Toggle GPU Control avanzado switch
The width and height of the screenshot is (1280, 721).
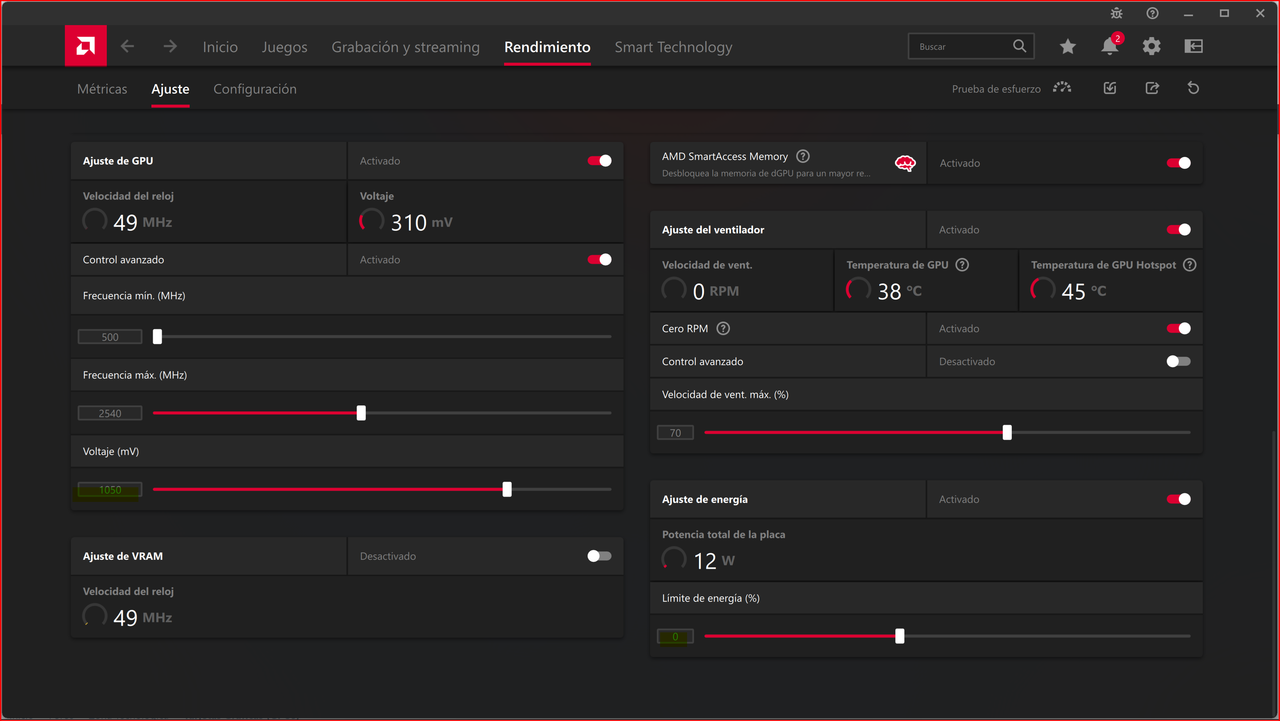pos(599,259)
